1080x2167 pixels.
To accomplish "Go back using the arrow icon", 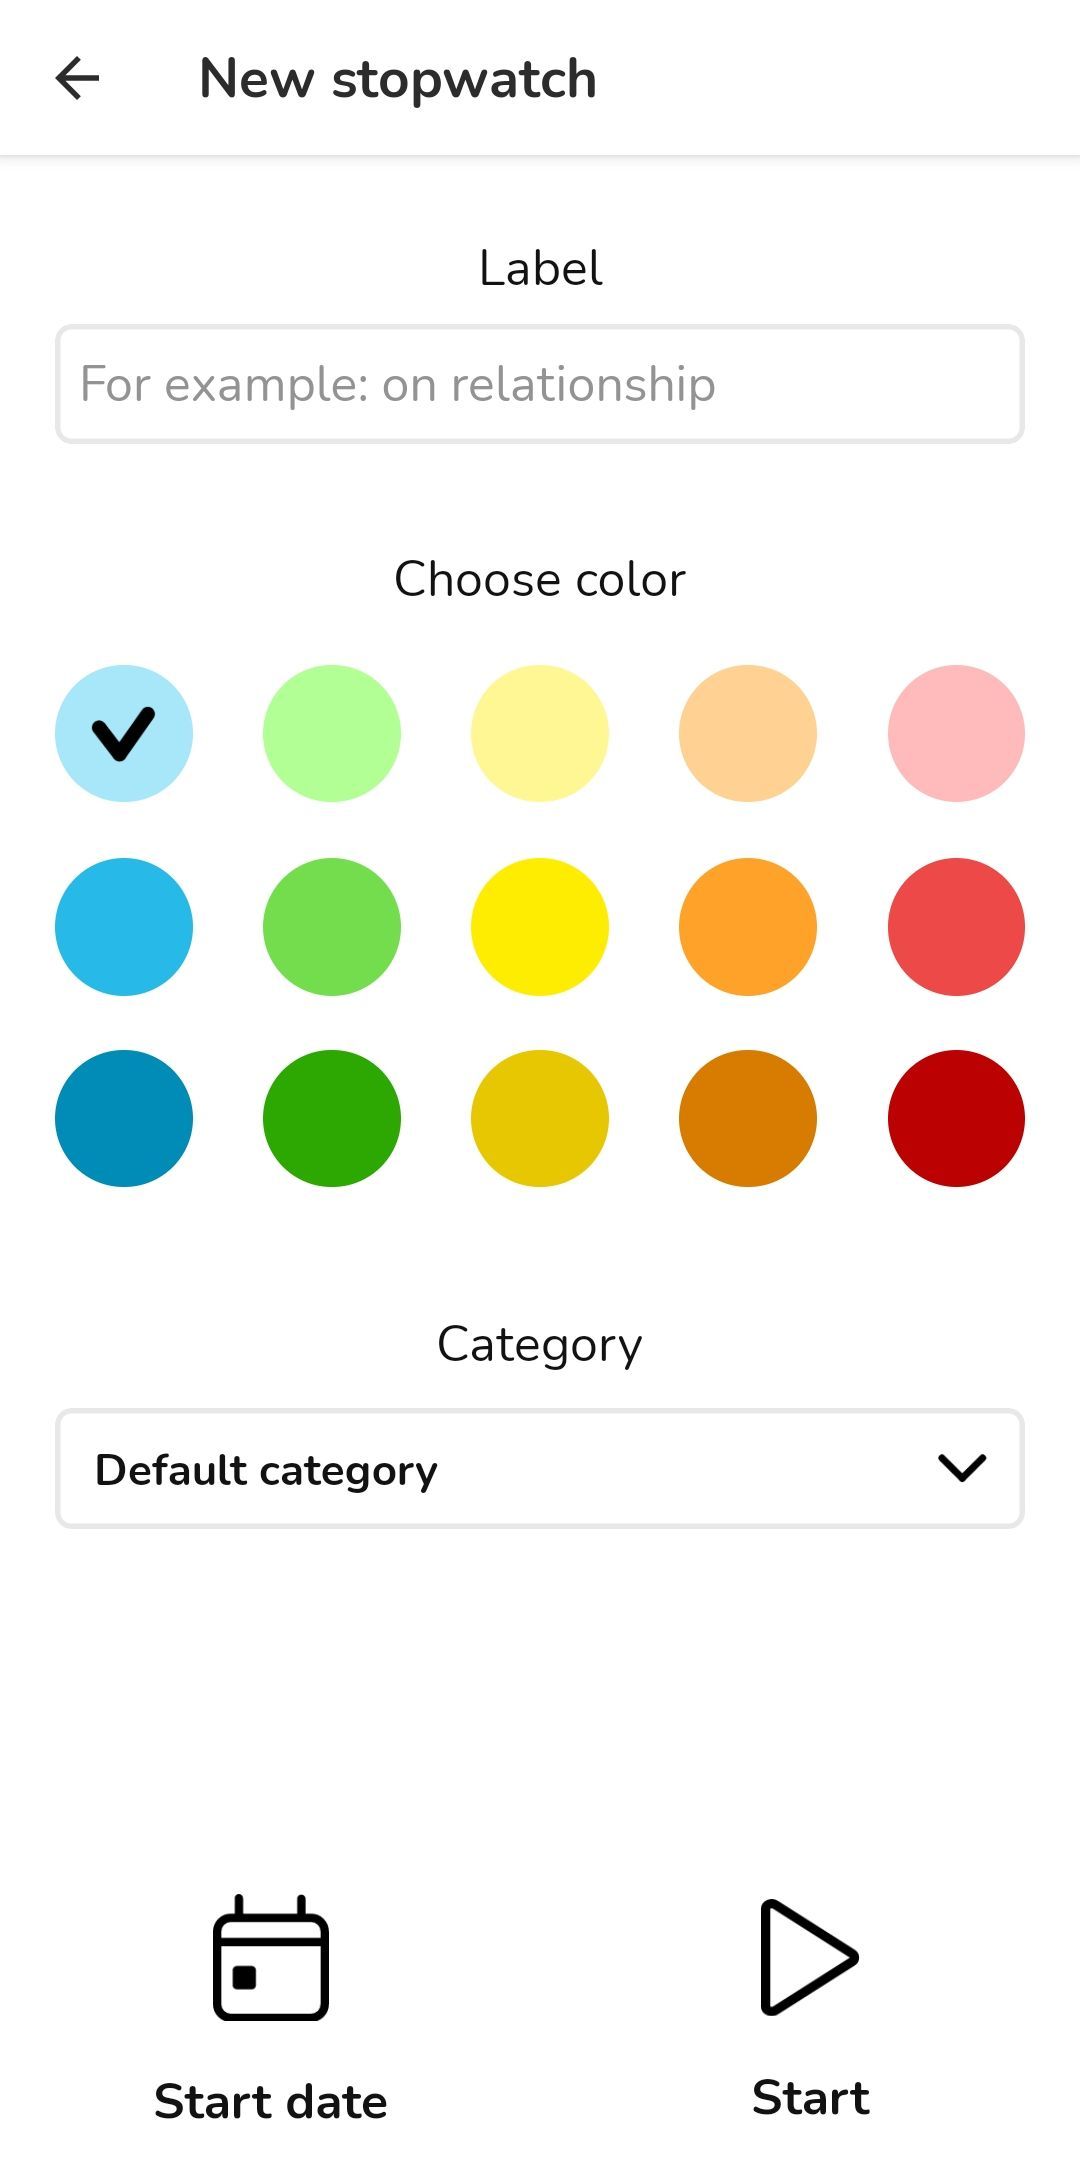I will (x=77, y=78).
